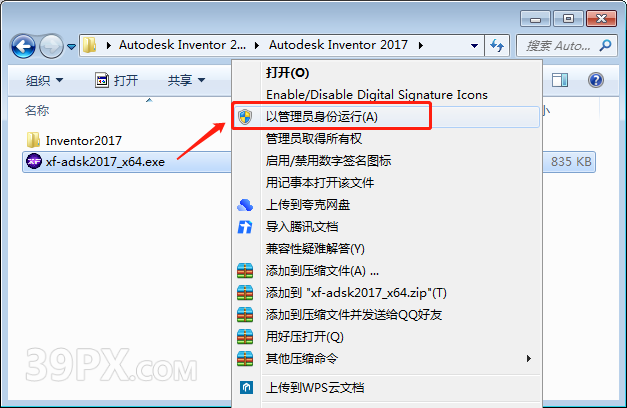The height and width of the screenshot is (408, 627).
Task: Expand the 其他压缩命令 submenu arrow
Action: pyautogui.click(x=529, y=358)
